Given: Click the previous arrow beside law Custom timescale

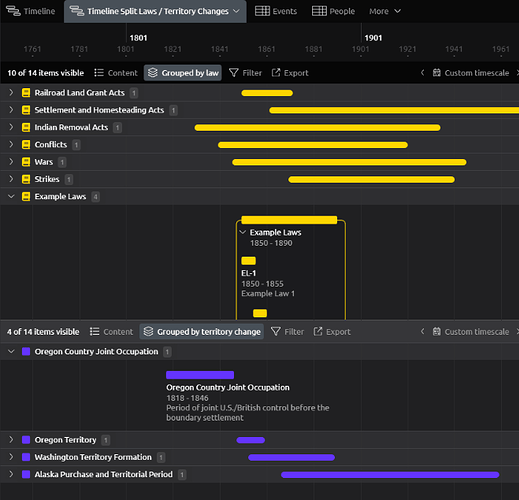Looking at the screenshot, I should 422,73.
